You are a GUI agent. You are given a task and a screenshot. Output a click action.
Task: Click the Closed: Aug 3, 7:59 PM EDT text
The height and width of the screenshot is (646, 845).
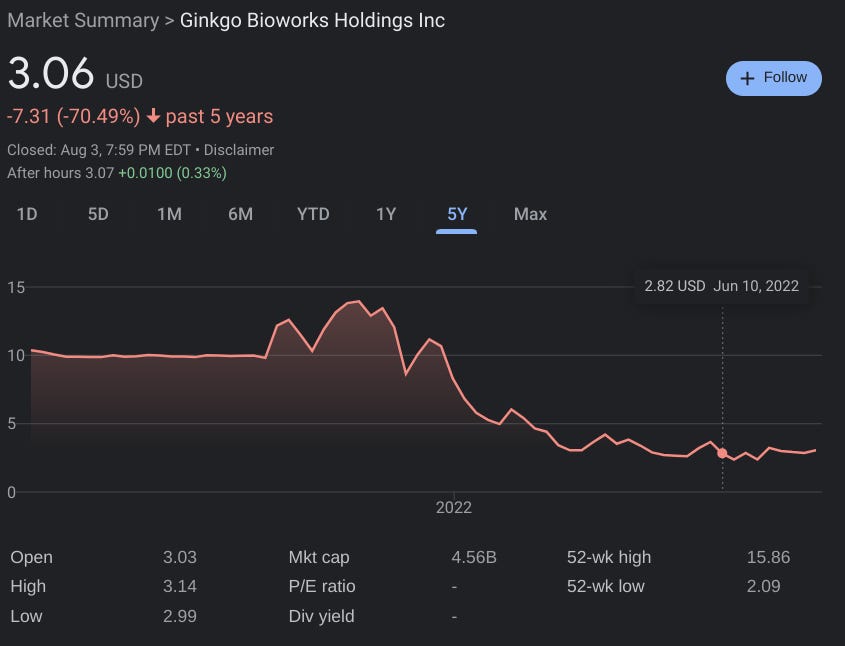tap(99, 150)
